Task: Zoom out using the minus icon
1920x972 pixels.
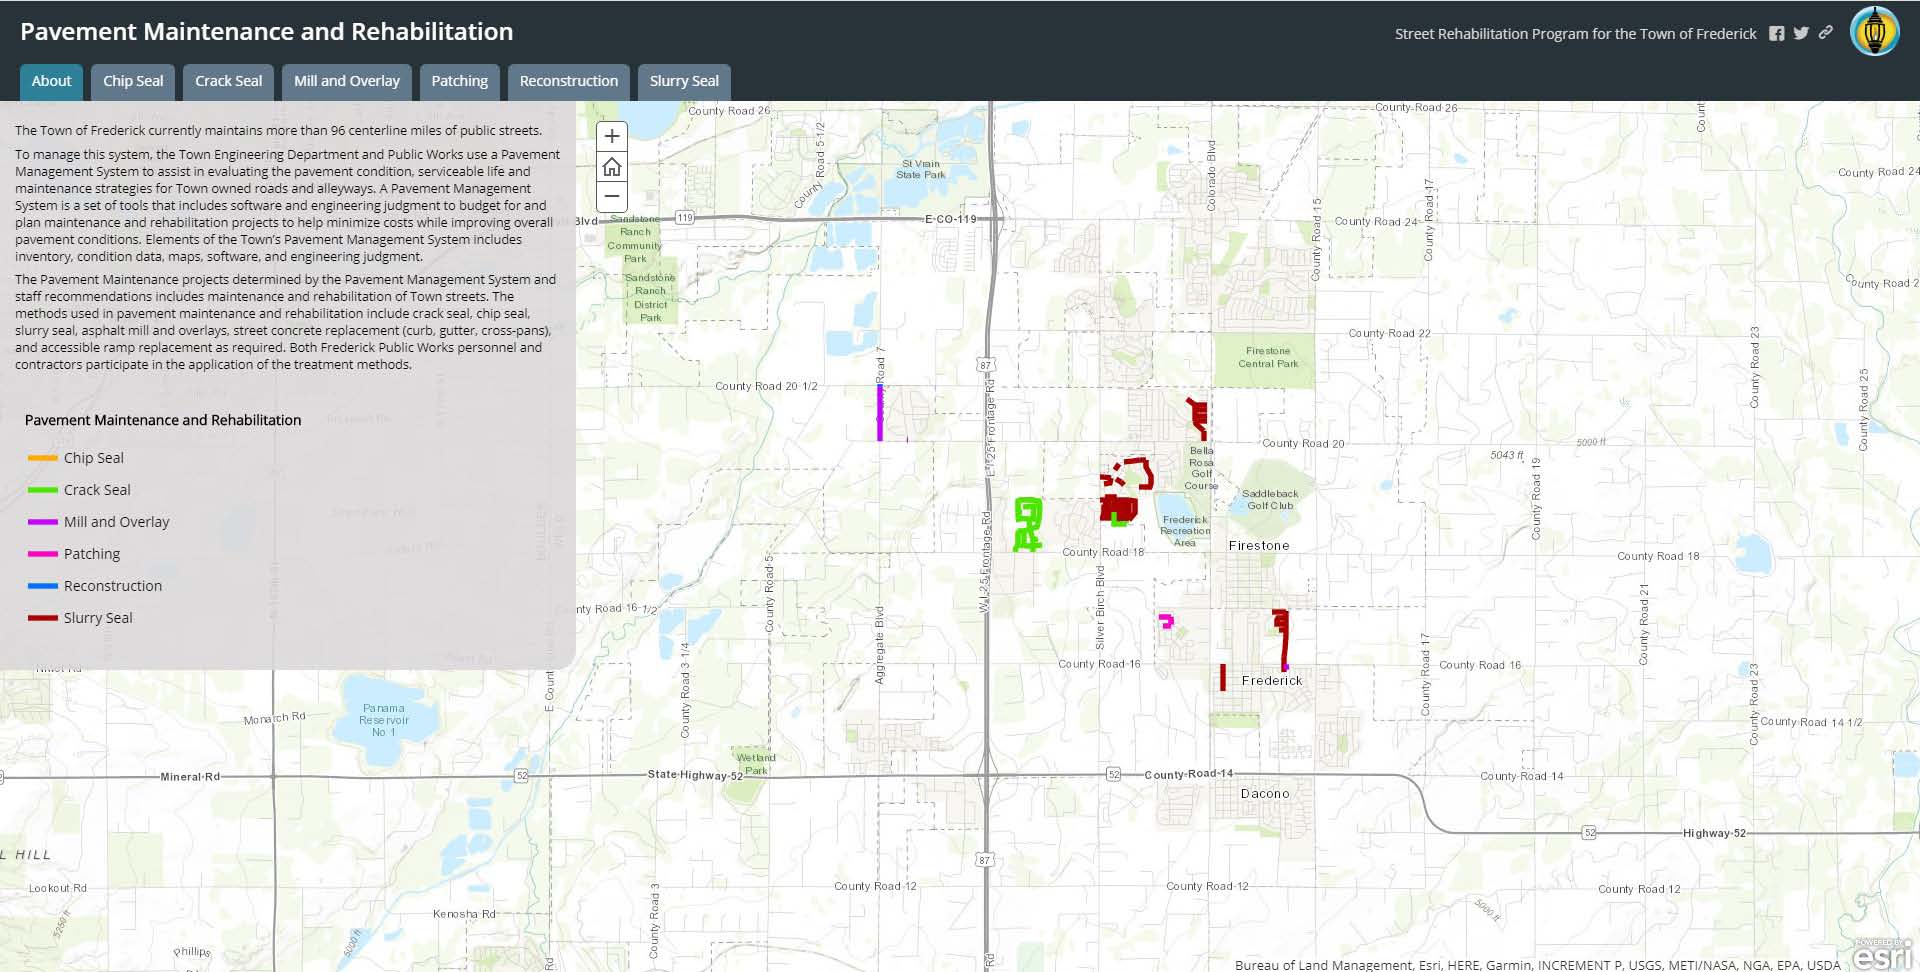Action: click(611, 196)
